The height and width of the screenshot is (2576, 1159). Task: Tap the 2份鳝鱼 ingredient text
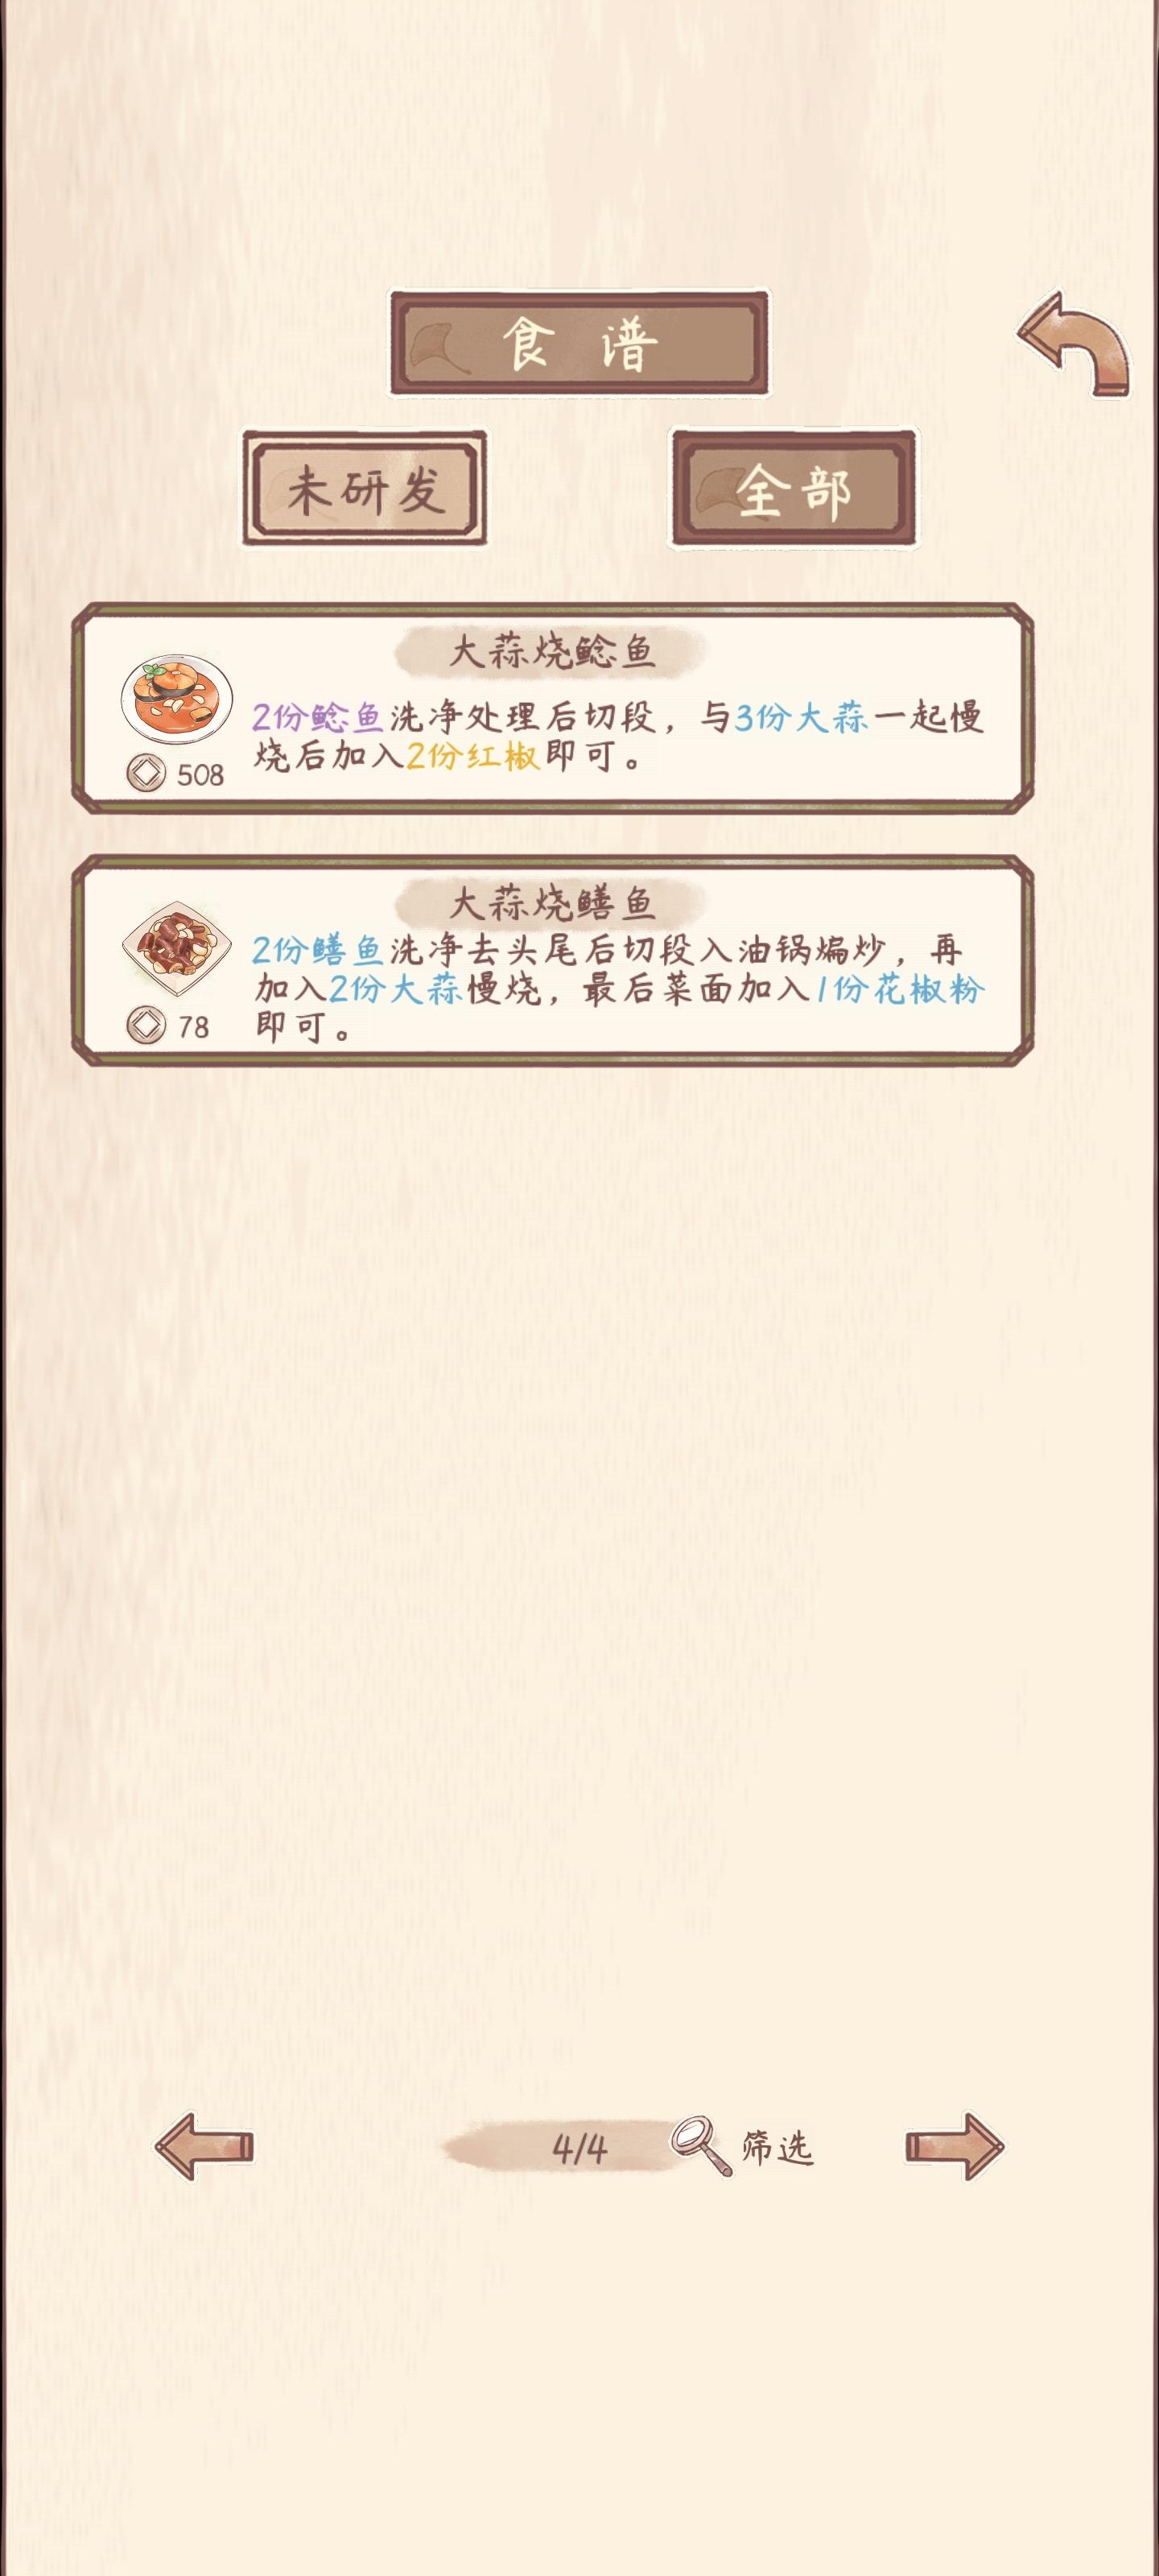pos(318,949)
